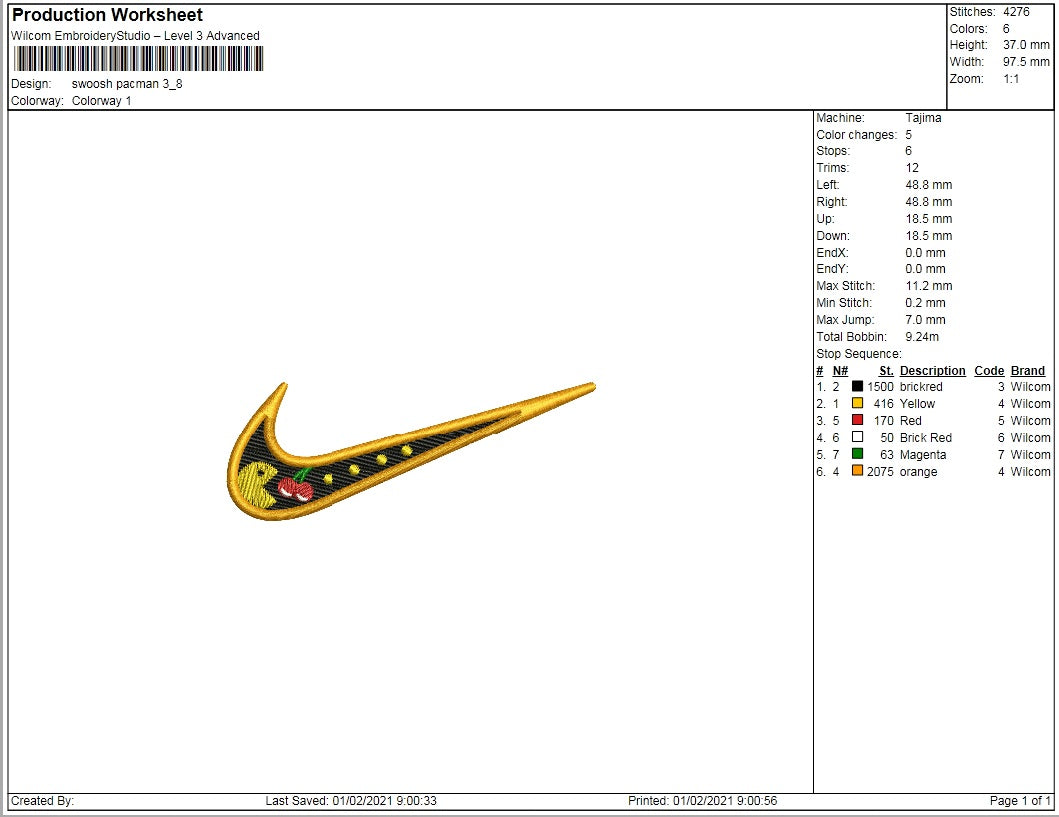Click the Up value 18.5 mm

tap(929, 219)
